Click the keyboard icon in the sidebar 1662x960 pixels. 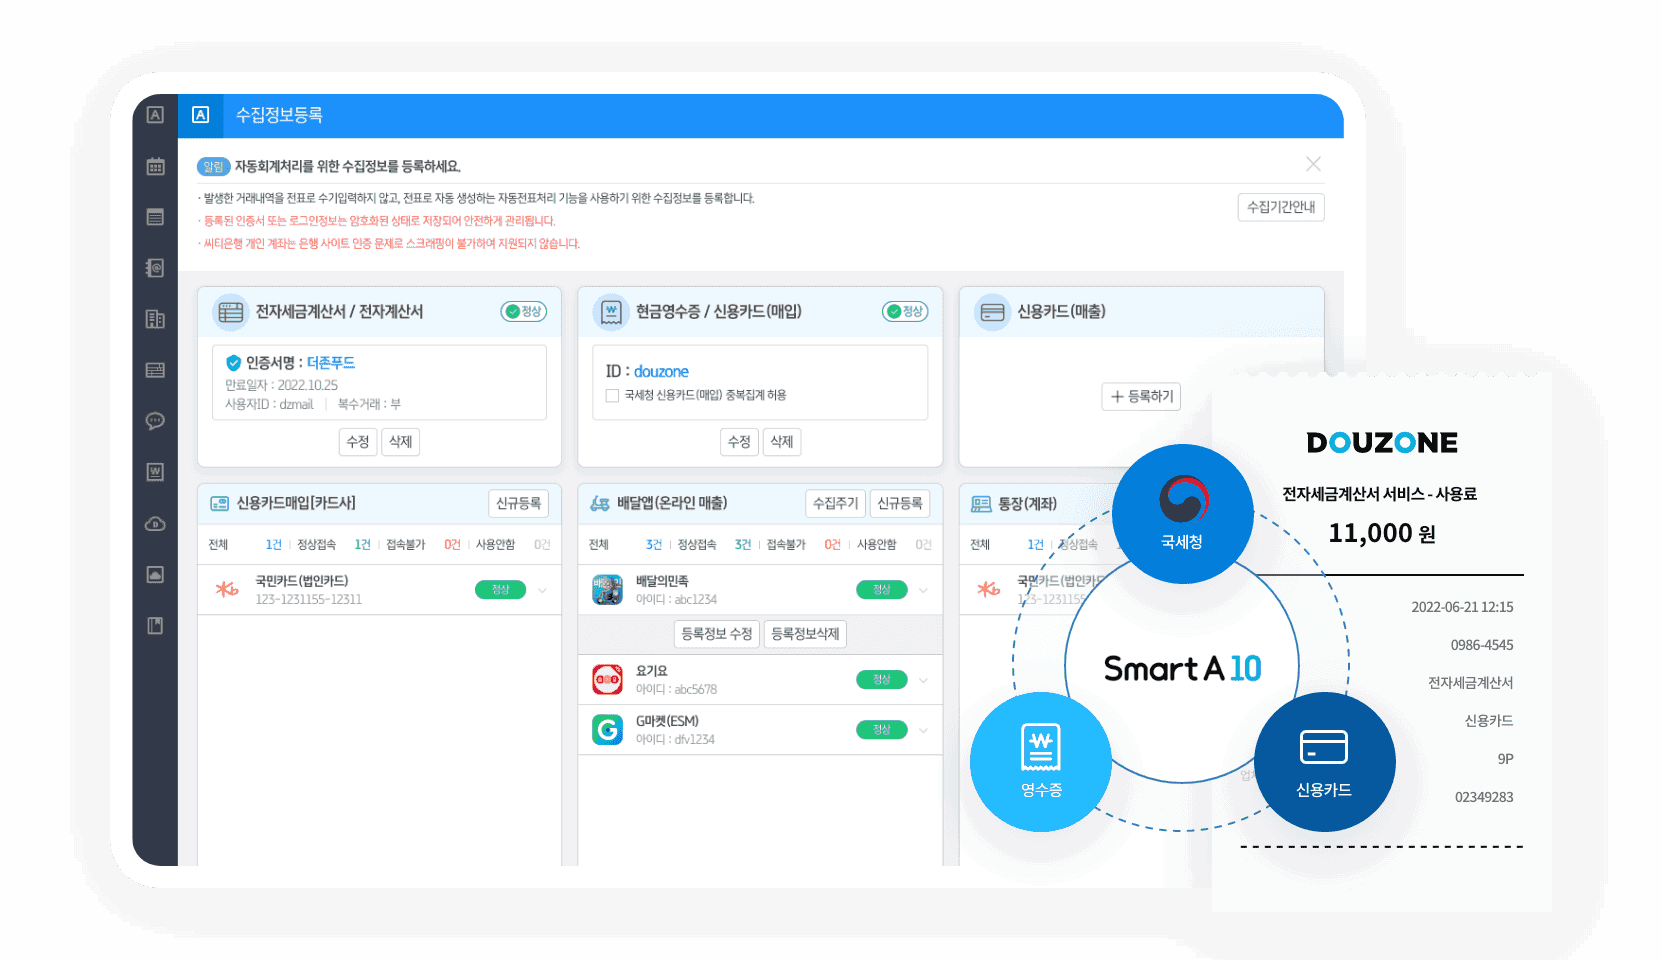point(155,370)
